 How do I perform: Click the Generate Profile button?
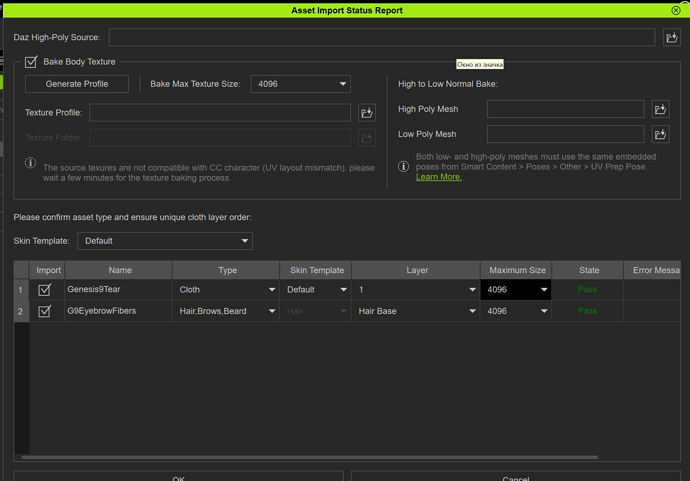coord(77,84)
